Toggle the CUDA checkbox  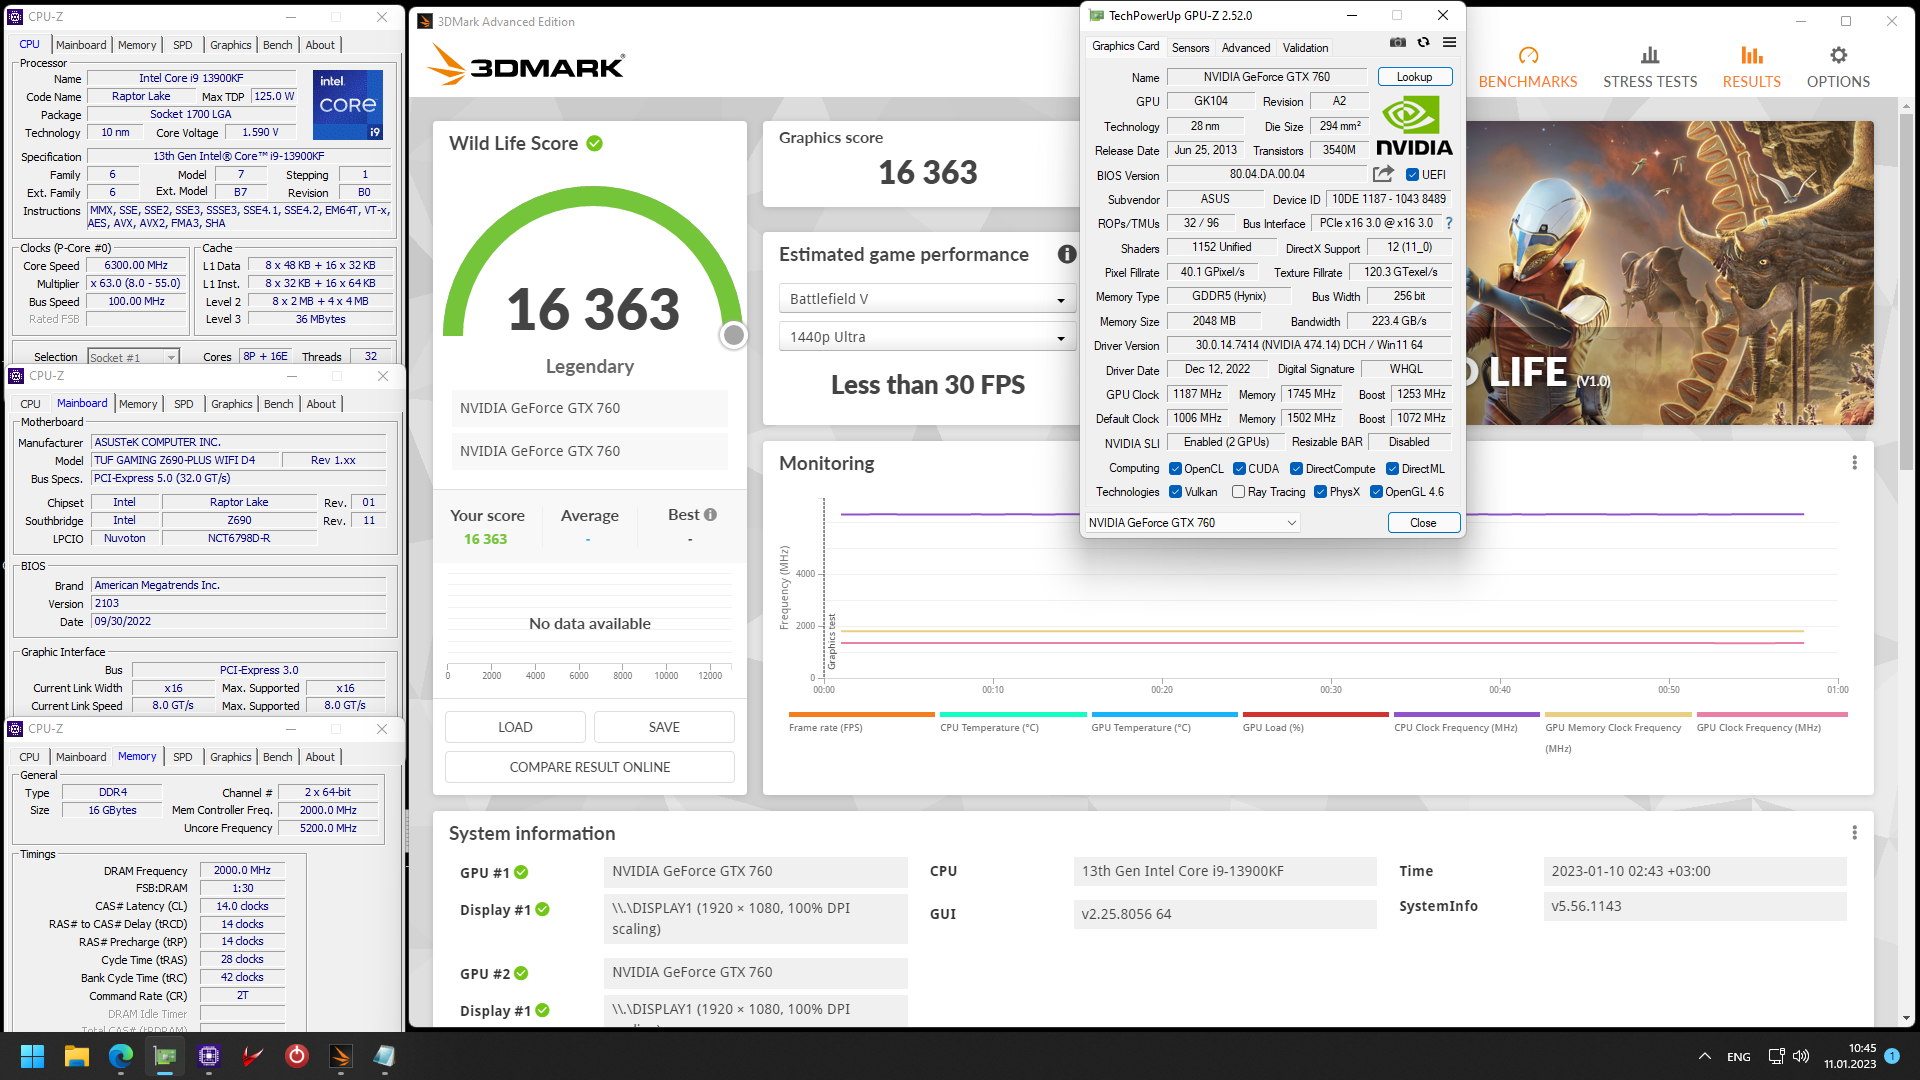(1239, 469)
